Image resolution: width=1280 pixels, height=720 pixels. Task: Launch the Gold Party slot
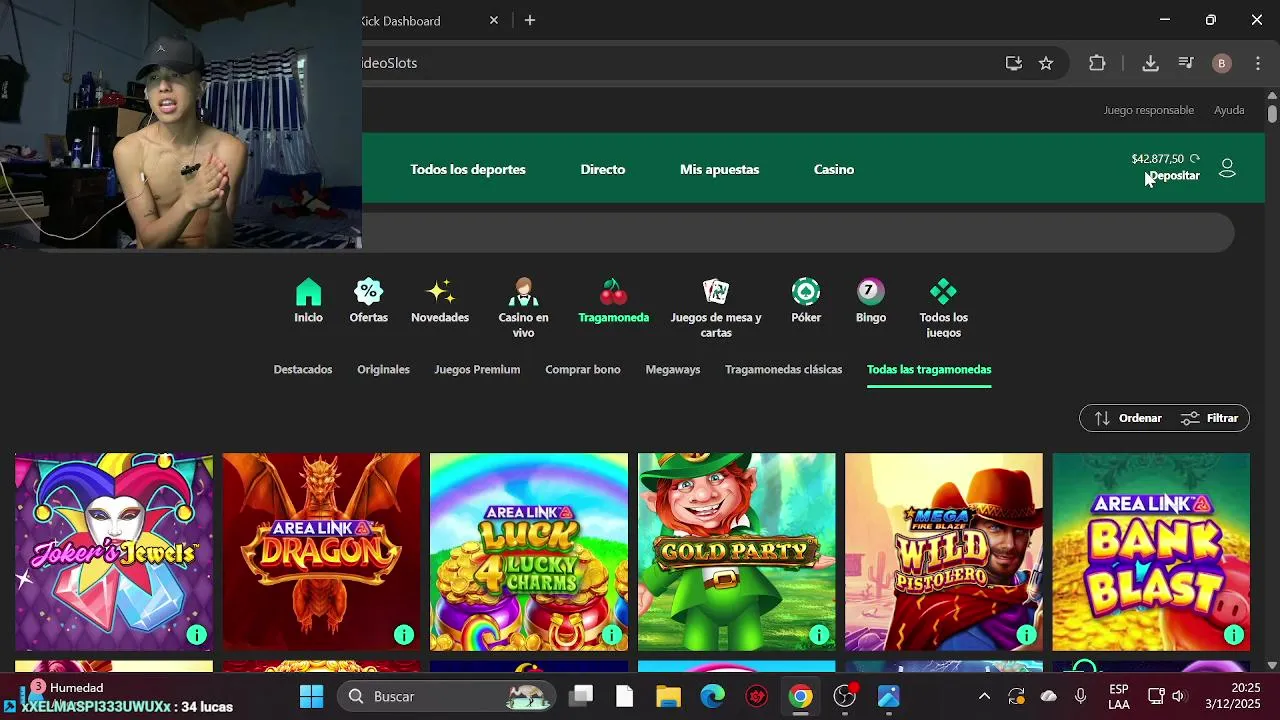(x=737, y=552)
